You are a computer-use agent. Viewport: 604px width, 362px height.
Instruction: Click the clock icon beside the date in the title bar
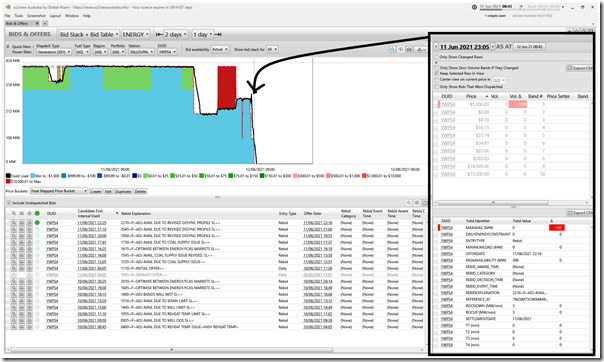tap(474, 7)
